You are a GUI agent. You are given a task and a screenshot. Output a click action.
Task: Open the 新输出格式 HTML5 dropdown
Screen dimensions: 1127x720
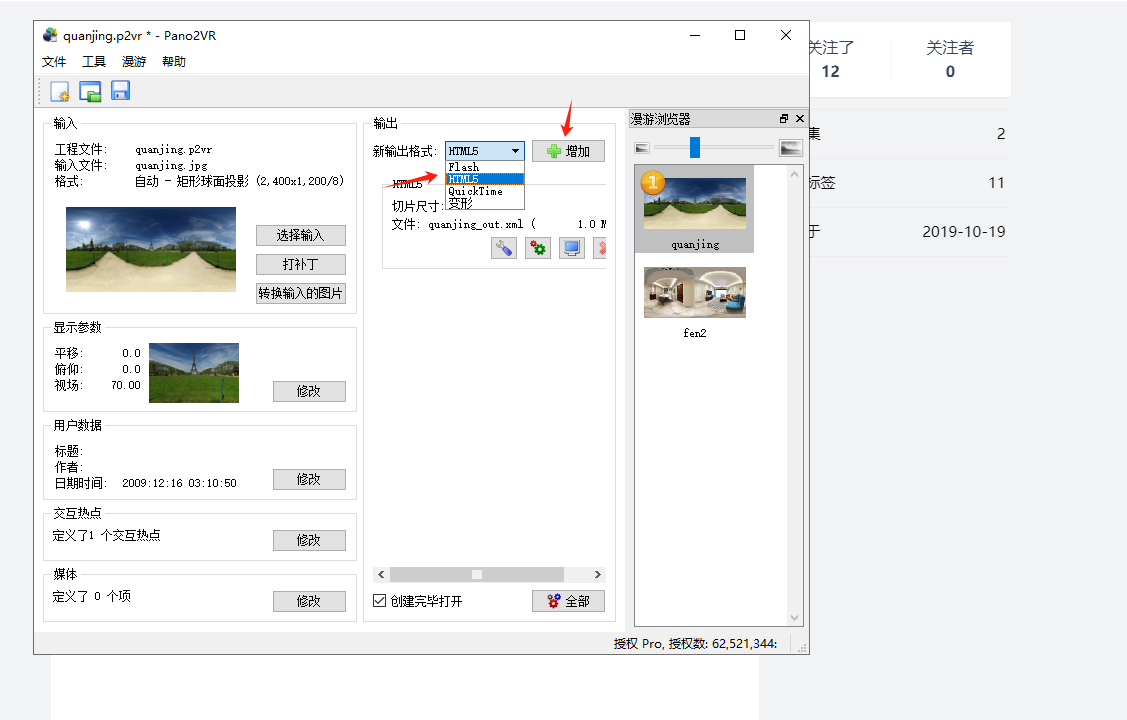pyautogui.click(x=484, y=151)
